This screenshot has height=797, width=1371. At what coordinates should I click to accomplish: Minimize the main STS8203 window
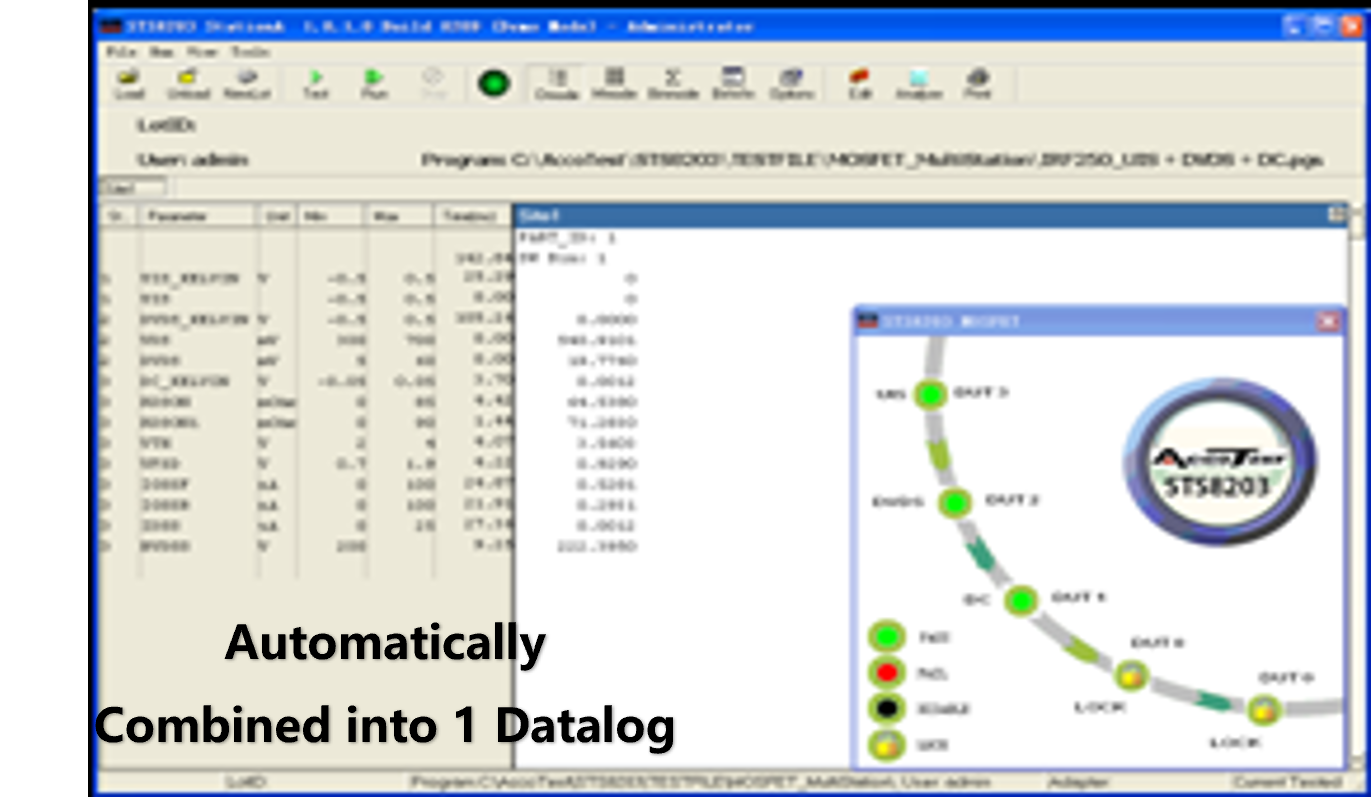[1295, 26]
